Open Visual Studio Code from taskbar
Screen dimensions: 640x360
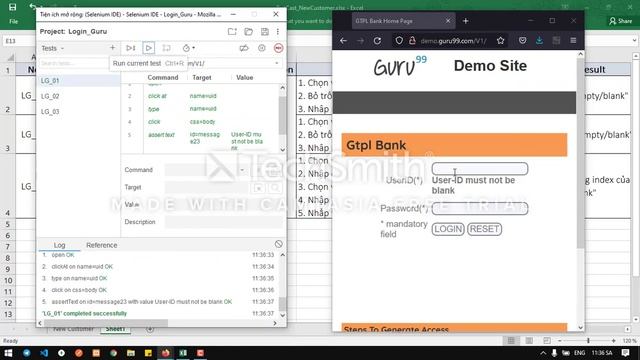[44, 353]
